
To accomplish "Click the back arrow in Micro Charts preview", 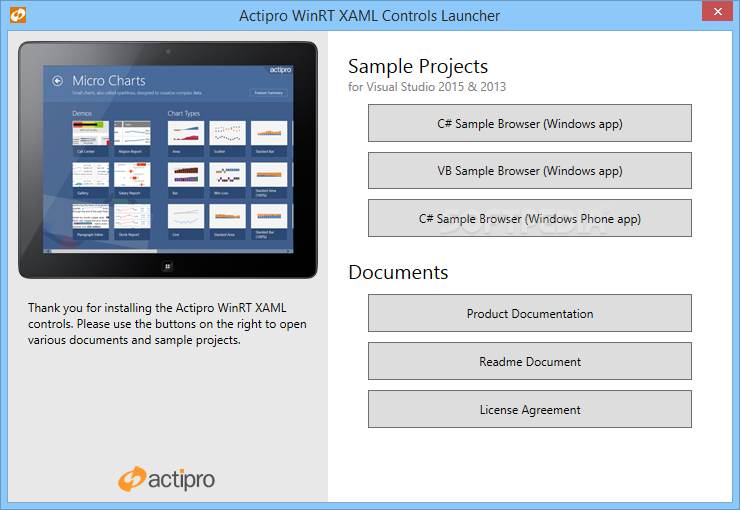I will 58,81.
